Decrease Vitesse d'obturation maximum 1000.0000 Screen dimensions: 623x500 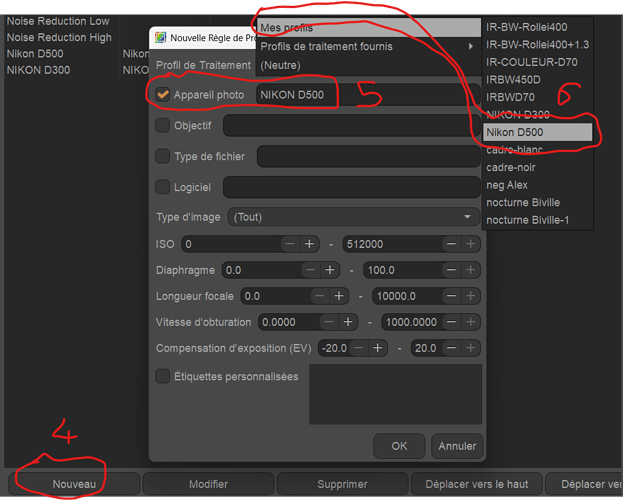(451, 322)
